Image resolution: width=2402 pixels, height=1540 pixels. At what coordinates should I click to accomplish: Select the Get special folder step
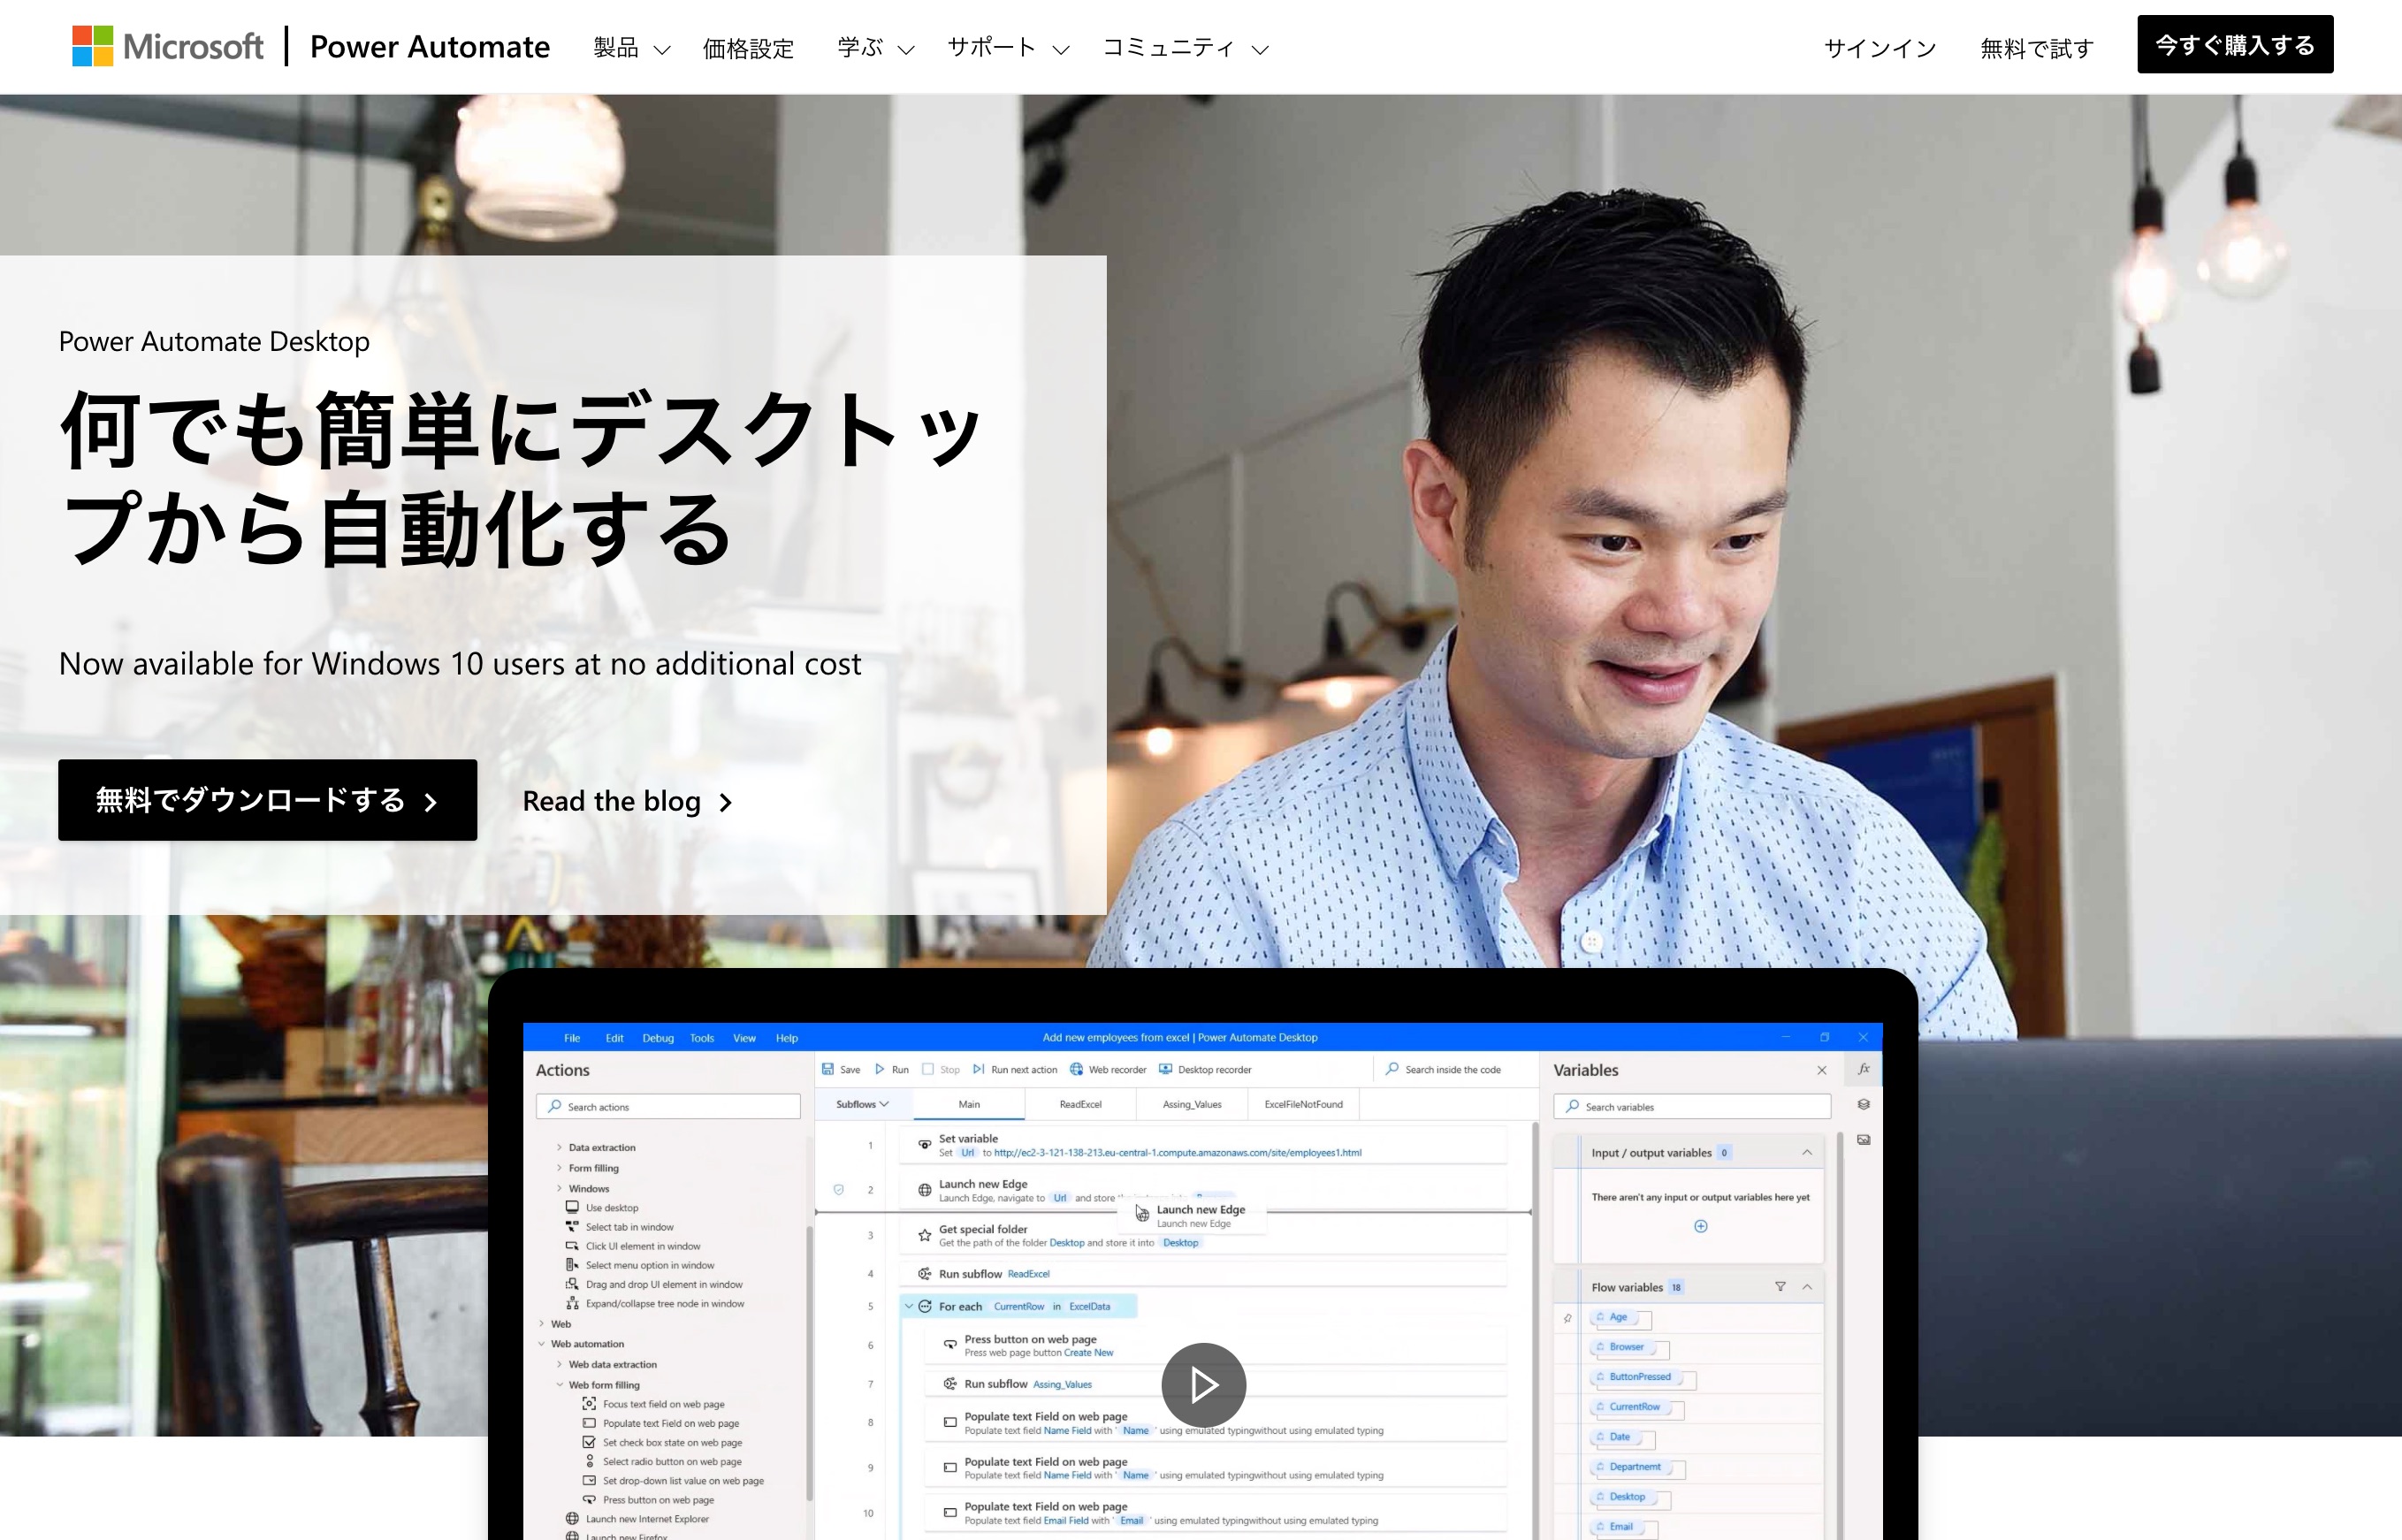[x=1203, y=1236]
